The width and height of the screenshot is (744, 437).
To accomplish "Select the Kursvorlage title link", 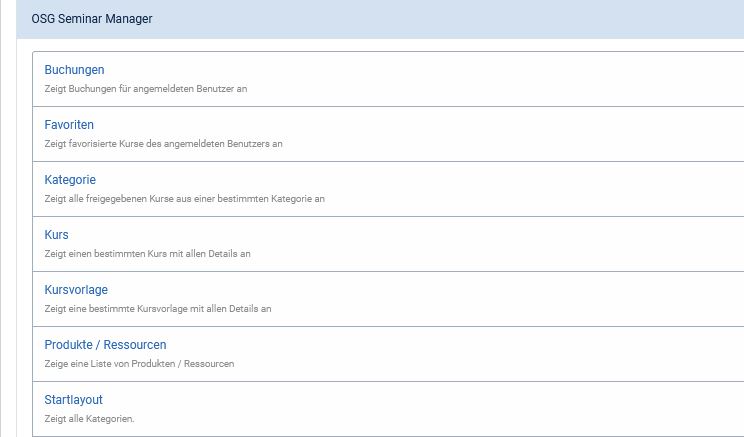I will 76,290.
